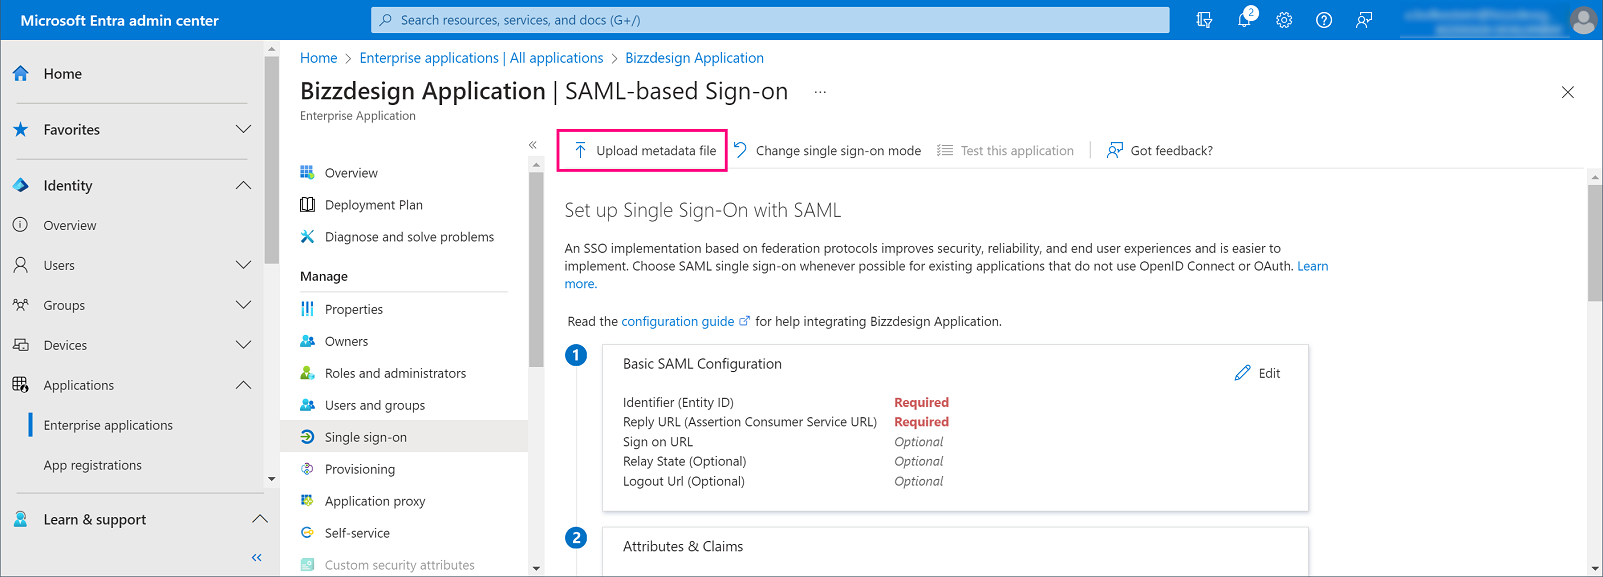Viewport: 1603px width, 577px height.
Task: Expand the Favorites section chevron
Action: tap(243, 129)
